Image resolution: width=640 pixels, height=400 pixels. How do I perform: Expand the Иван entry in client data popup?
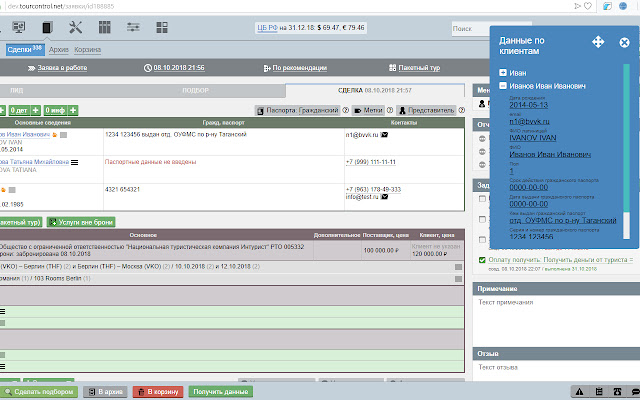point(503,73)
